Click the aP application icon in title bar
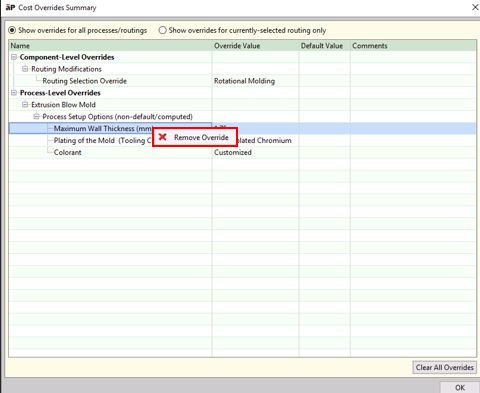This screenshot has width=480, height=393. (10, 7)
